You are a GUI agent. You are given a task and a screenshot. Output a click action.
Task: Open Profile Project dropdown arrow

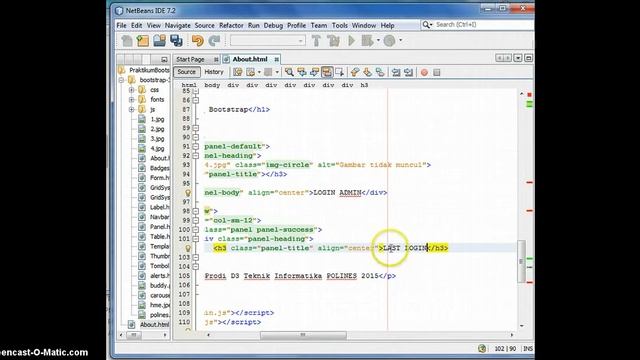coord(400,40)
